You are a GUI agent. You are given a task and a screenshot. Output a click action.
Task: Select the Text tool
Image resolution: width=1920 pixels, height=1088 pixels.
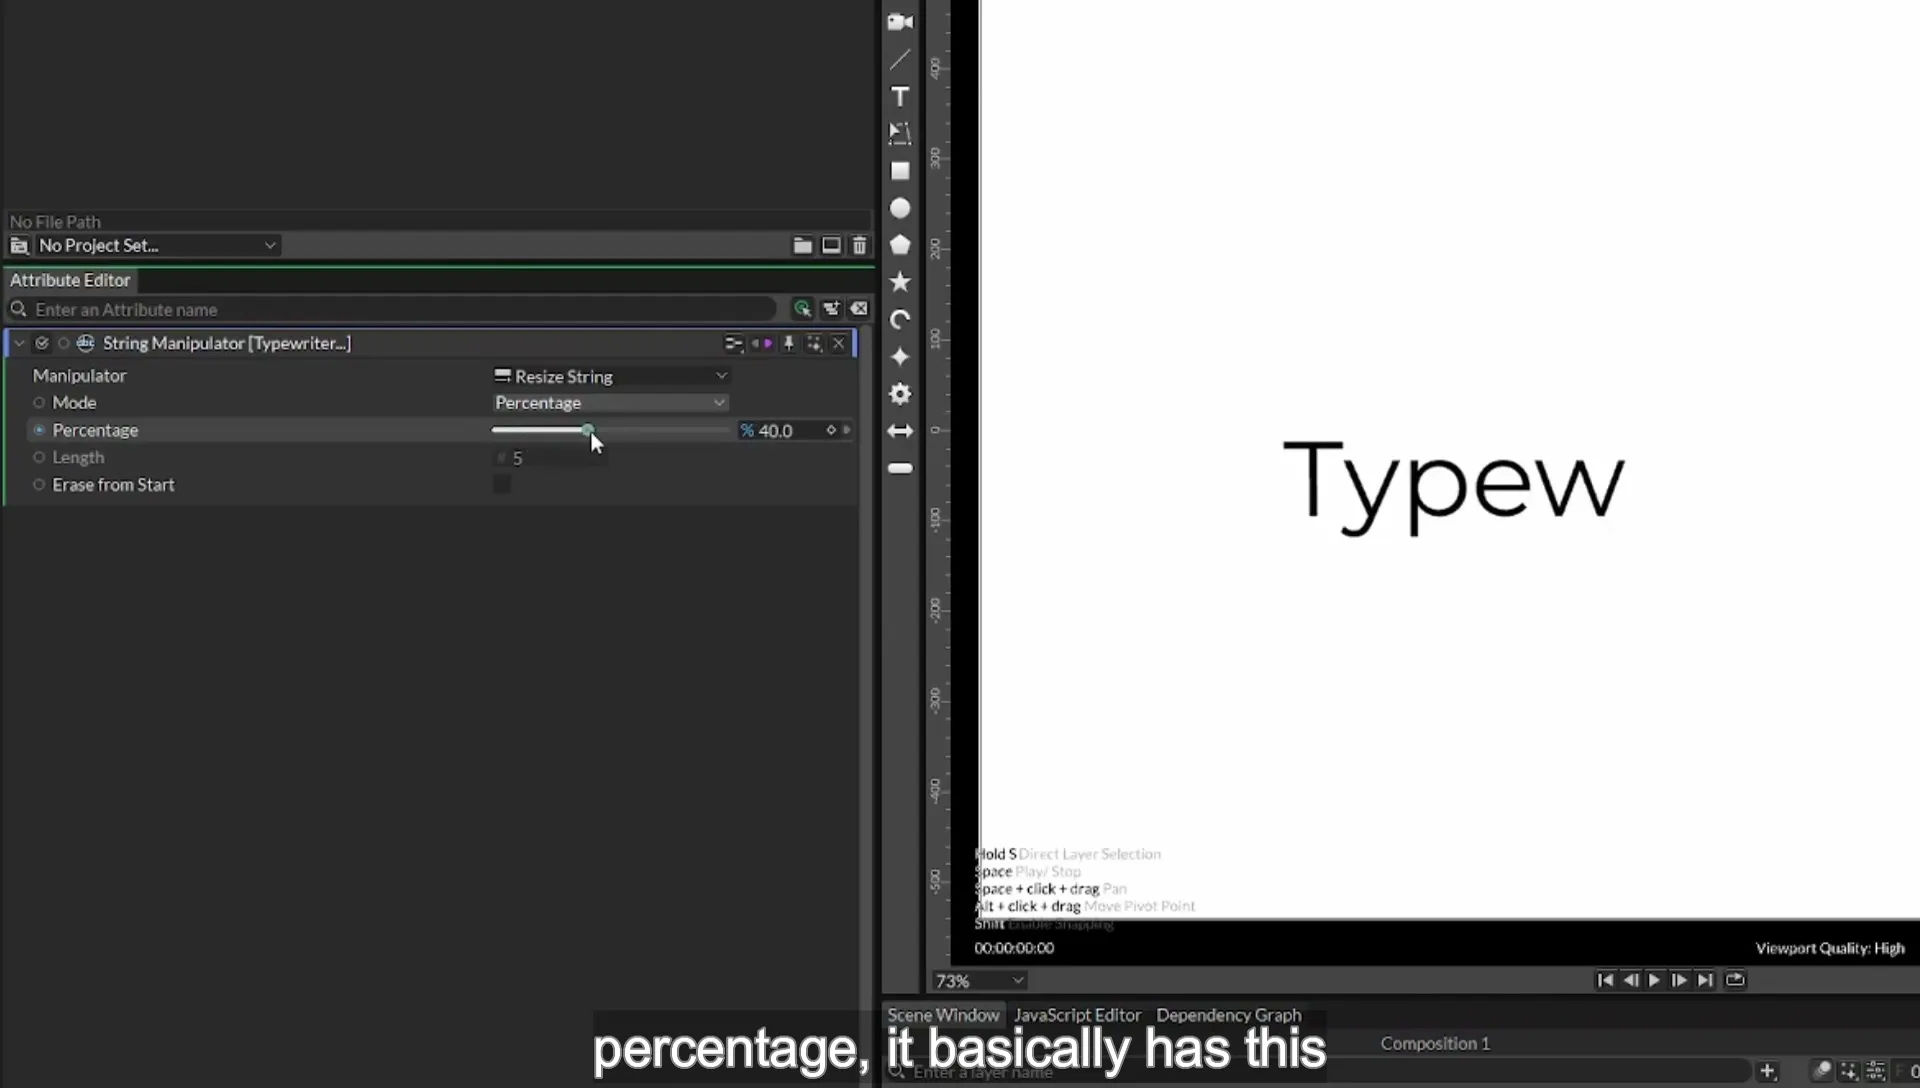(x=900, y=96)
